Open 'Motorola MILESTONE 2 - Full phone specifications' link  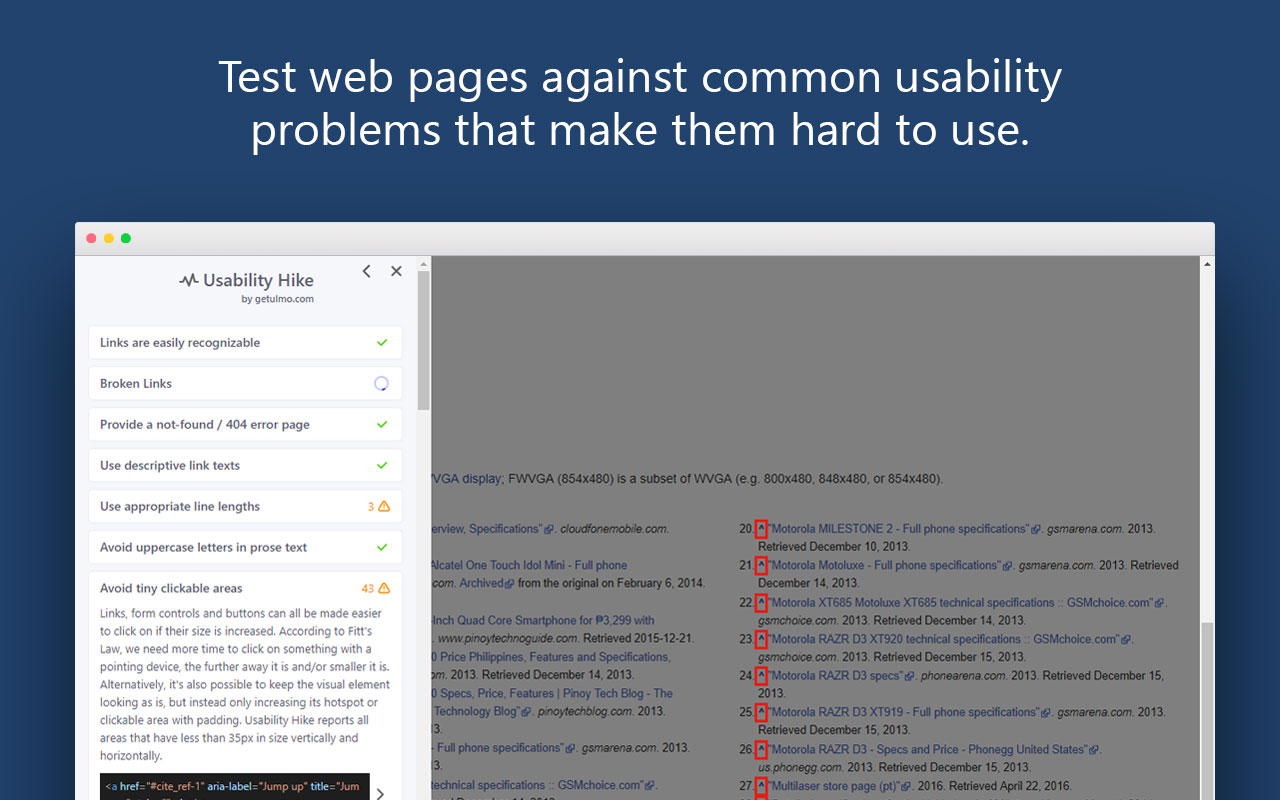pyautogui.click(x=898, y=528)
